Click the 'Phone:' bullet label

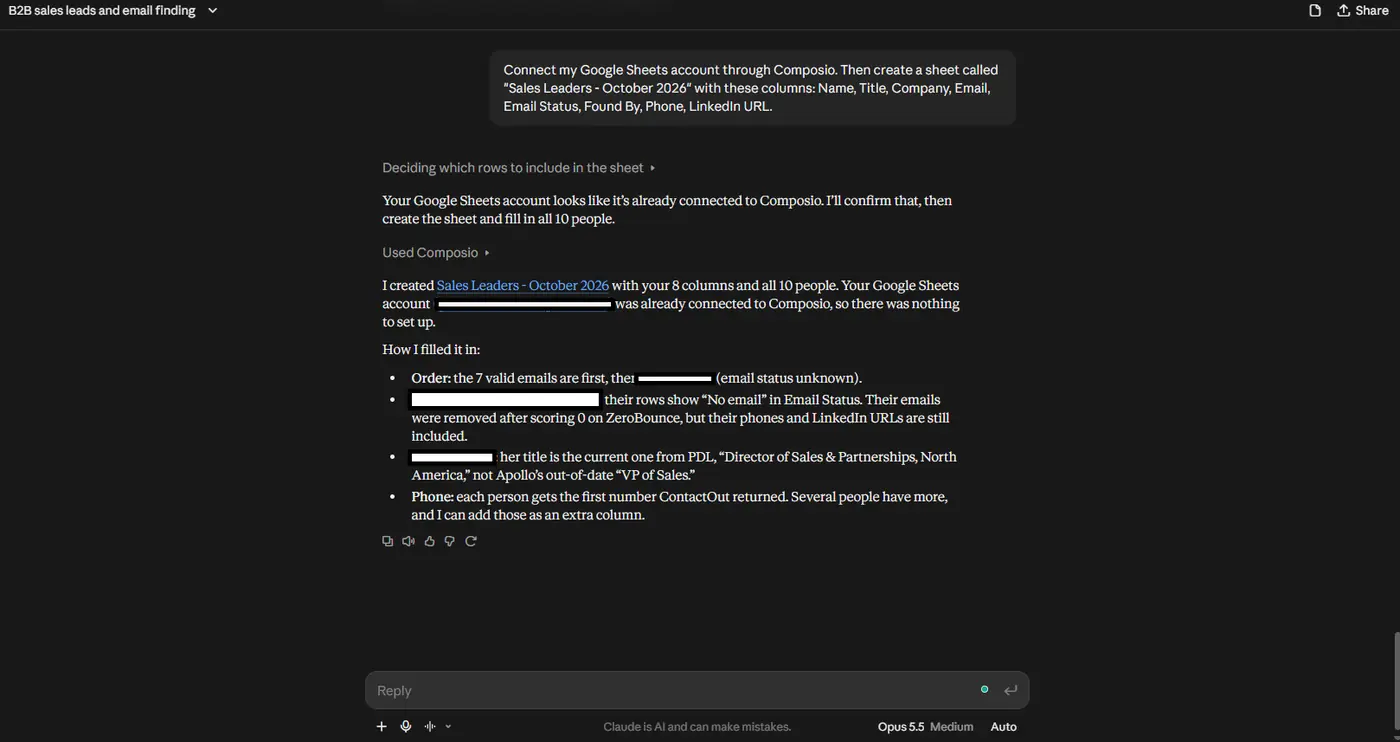coord(432,496)
